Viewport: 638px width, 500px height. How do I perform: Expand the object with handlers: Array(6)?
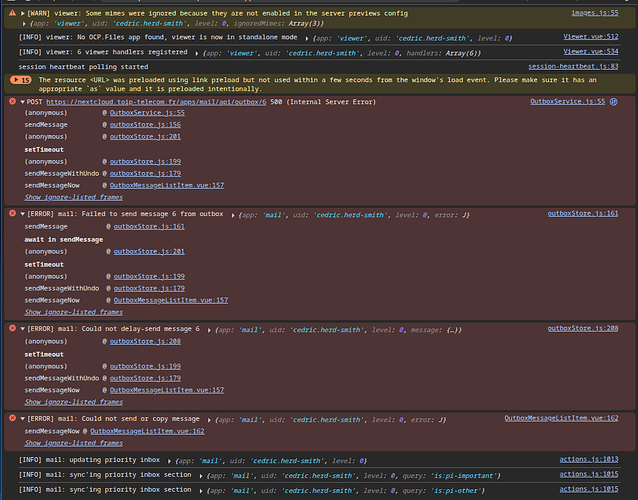tap(197, 53)
